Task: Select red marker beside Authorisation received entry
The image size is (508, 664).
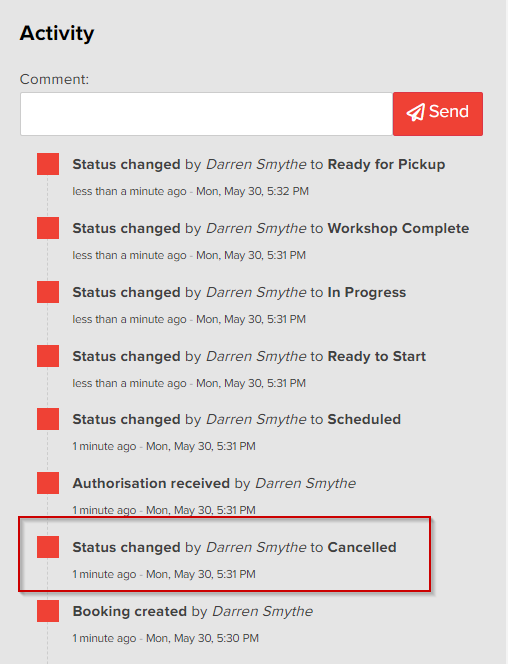Action: (48, 483)
